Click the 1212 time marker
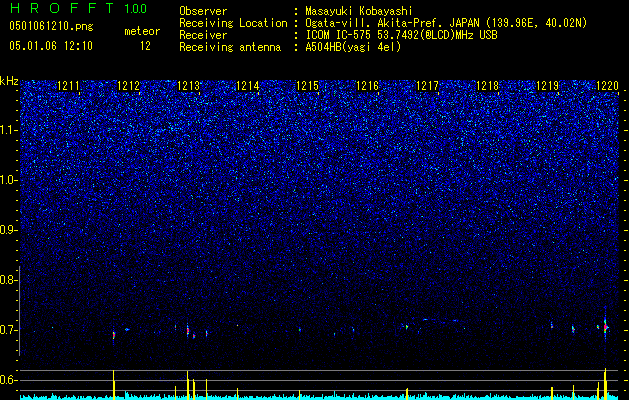629x400 pixels. [x=129, y=86]
